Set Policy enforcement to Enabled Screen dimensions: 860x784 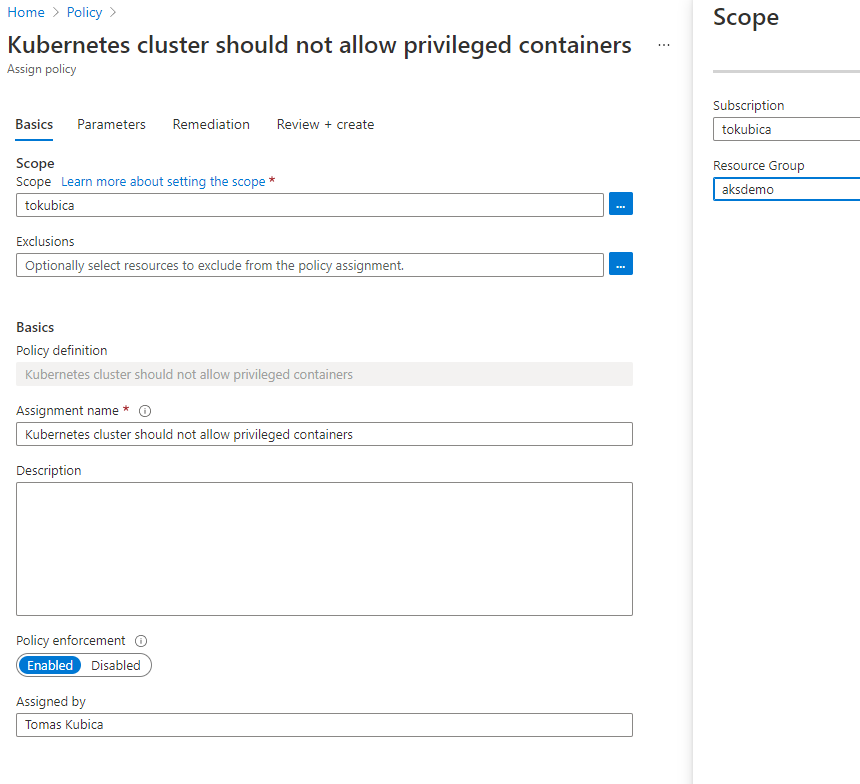pos(50,665)
